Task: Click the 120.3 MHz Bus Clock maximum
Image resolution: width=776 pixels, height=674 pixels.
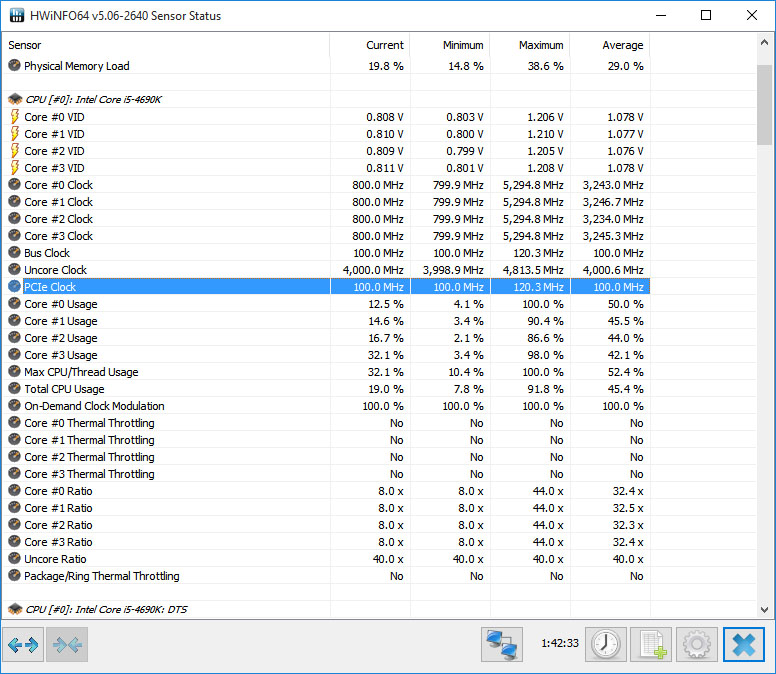Action: pos(538,253)
